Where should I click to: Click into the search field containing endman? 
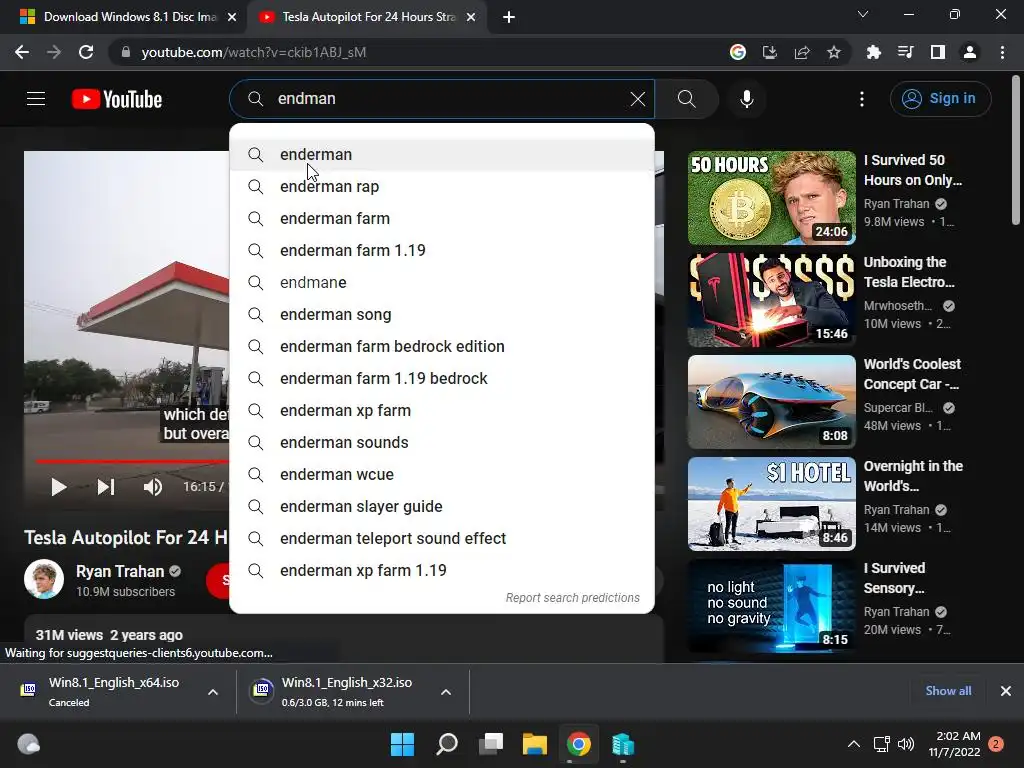coord(442,99)
